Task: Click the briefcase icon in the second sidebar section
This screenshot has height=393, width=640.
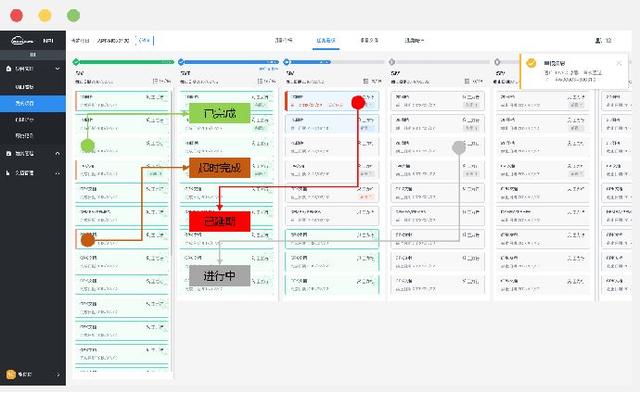Action: [9, 153]
